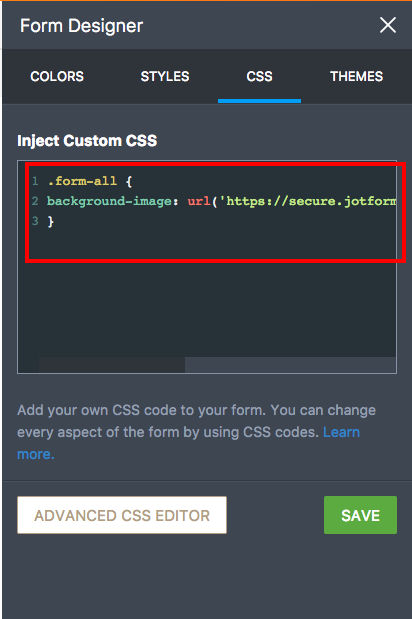Click the empty scrollbar track right of the thumb

coord(290,365)
